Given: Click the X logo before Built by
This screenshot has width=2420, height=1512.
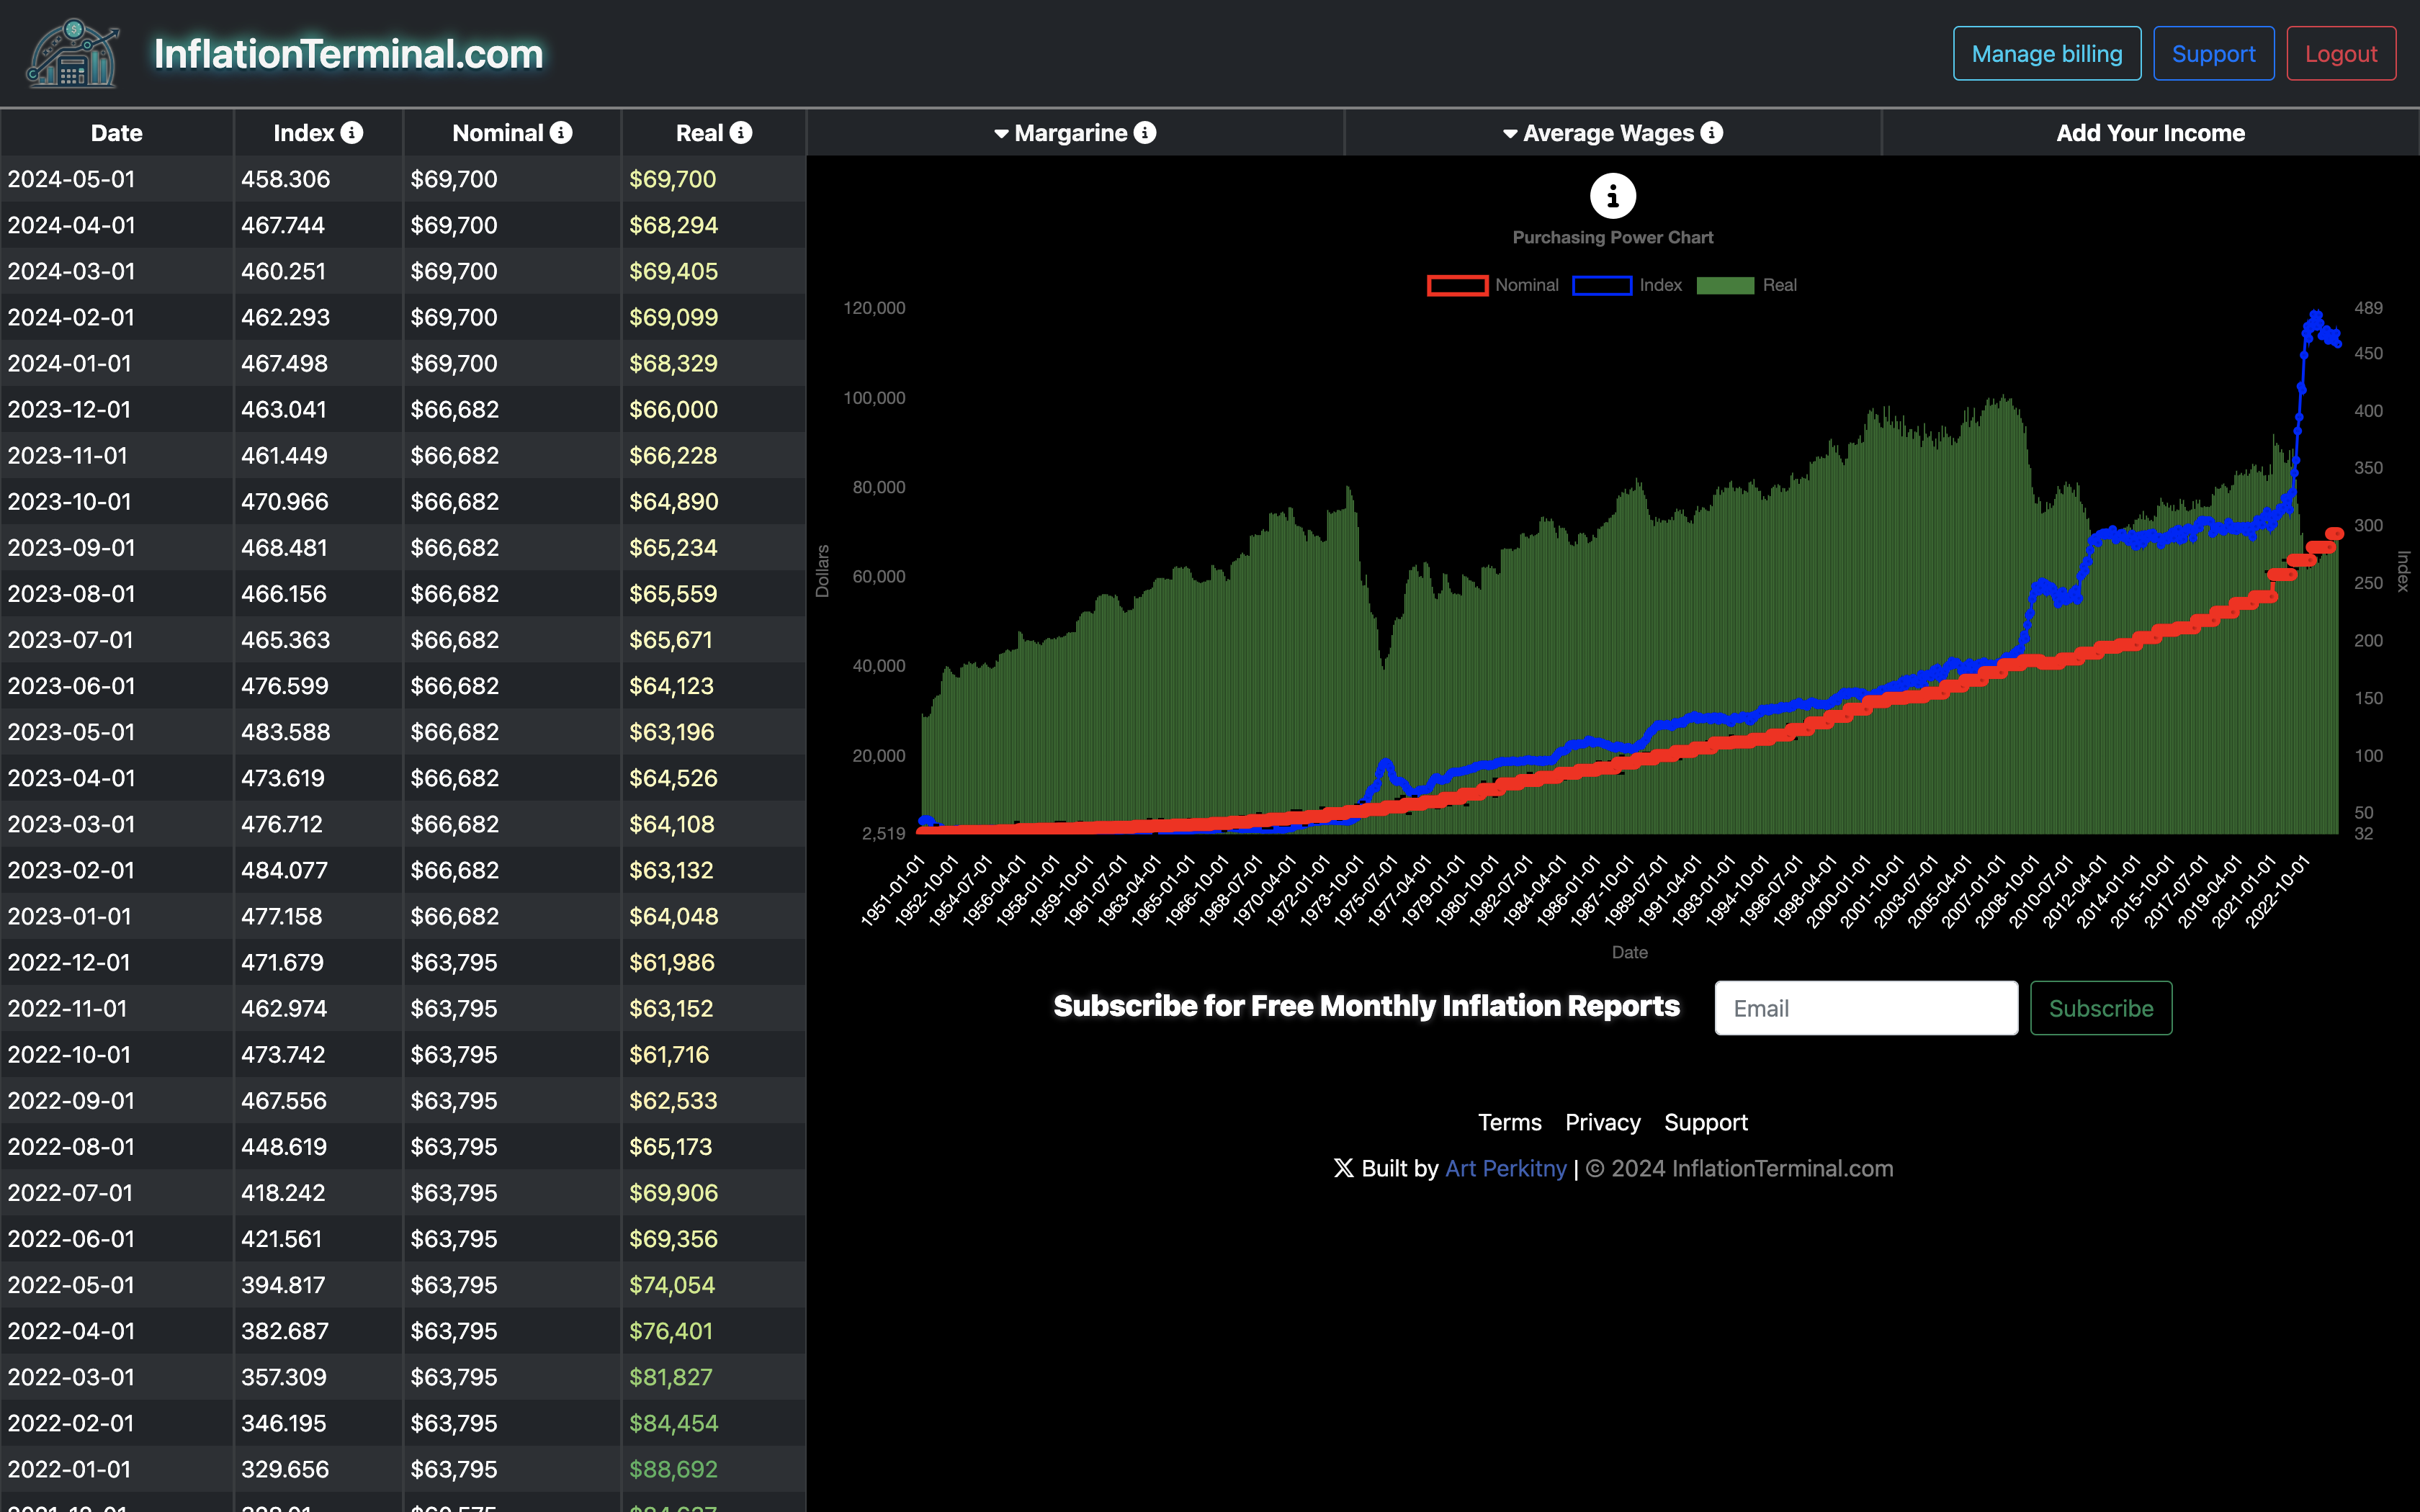Looking at the screenshot, I should [x=1343, y=1168].
